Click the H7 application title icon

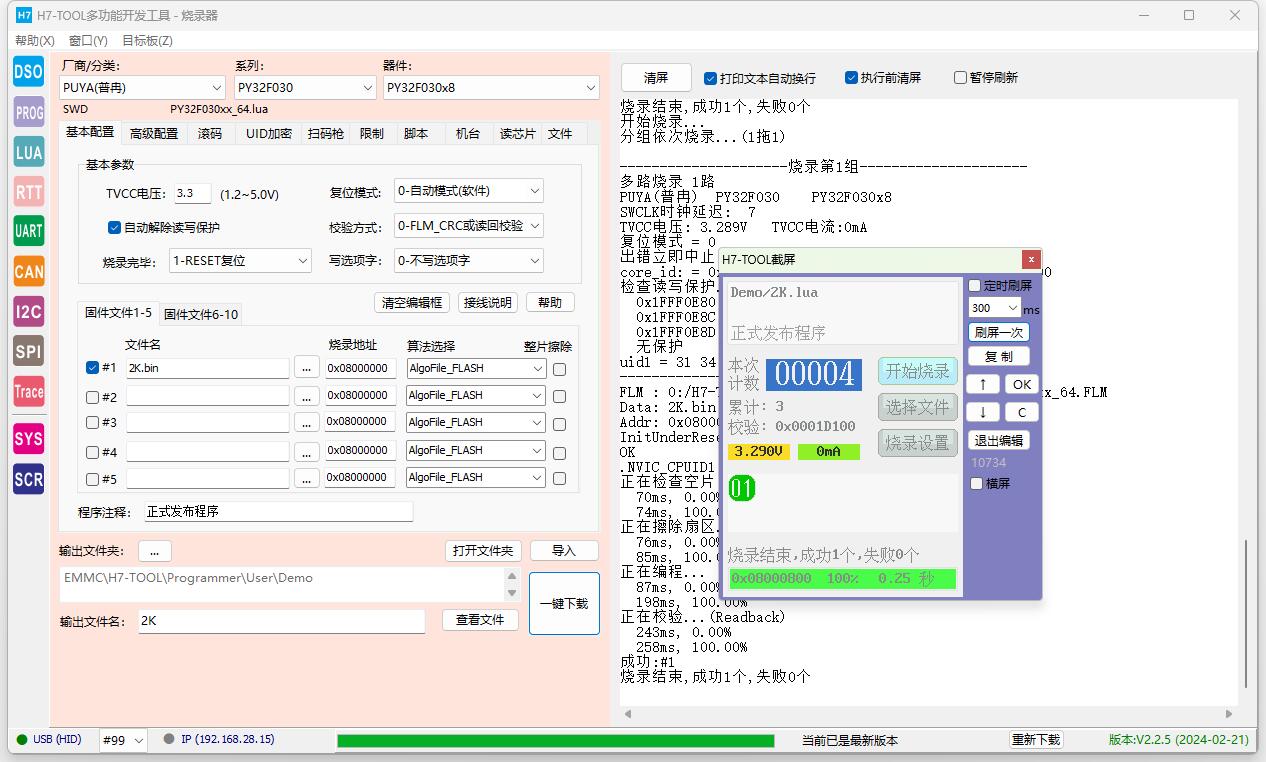pos(24,15)
